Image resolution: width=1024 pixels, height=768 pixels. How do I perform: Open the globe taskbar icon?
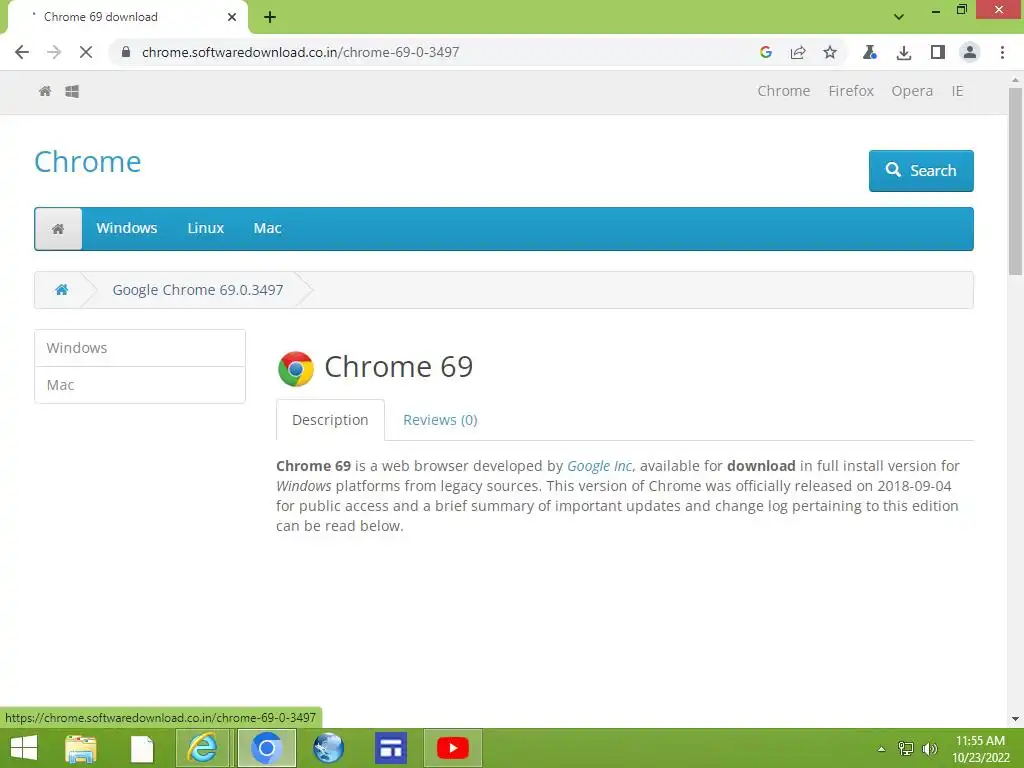328,748
